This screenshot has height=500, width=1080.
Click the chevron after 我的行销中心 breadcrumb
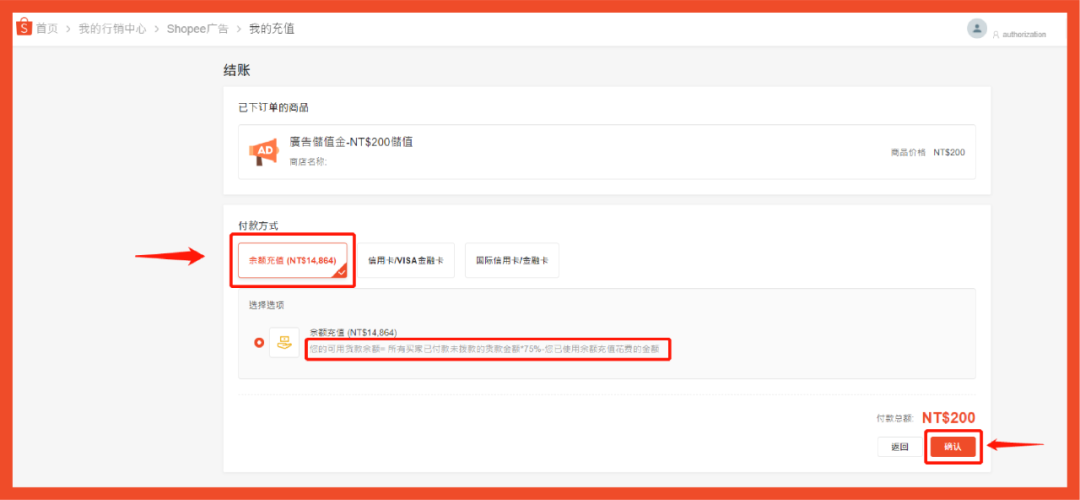tap(155, 29)
